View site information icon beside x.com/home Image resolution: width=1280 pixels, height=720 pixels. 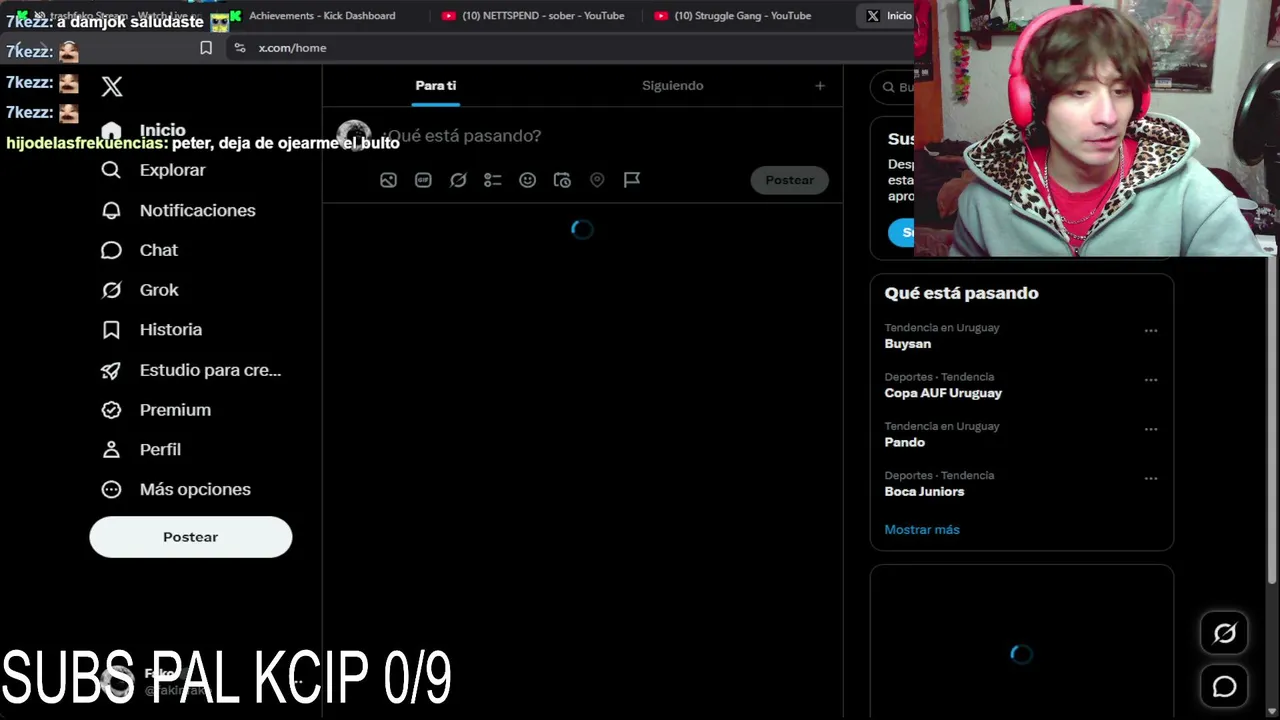coord(240,48)
